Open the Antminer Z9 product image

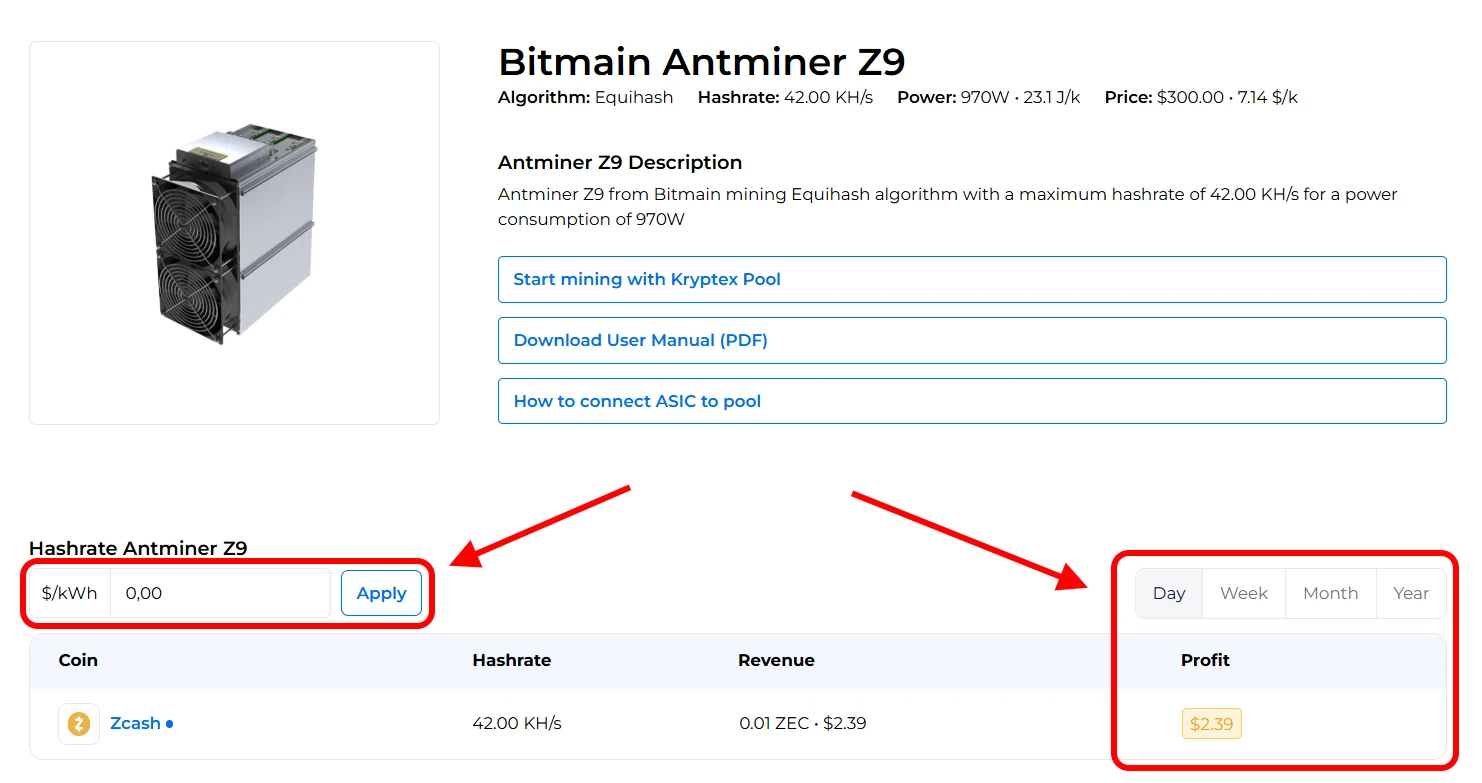(234, 233)
